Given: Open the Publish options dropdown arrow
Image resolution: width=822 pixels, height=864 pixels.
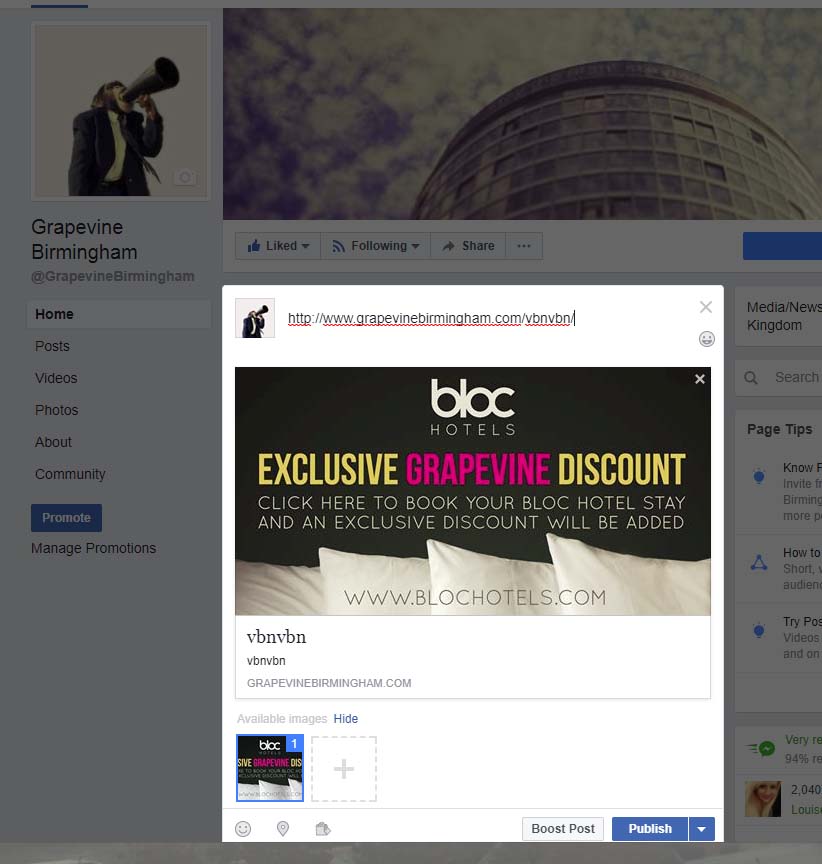Looking at the screenshot, I should pyautogui.click(x=702, y=829).
